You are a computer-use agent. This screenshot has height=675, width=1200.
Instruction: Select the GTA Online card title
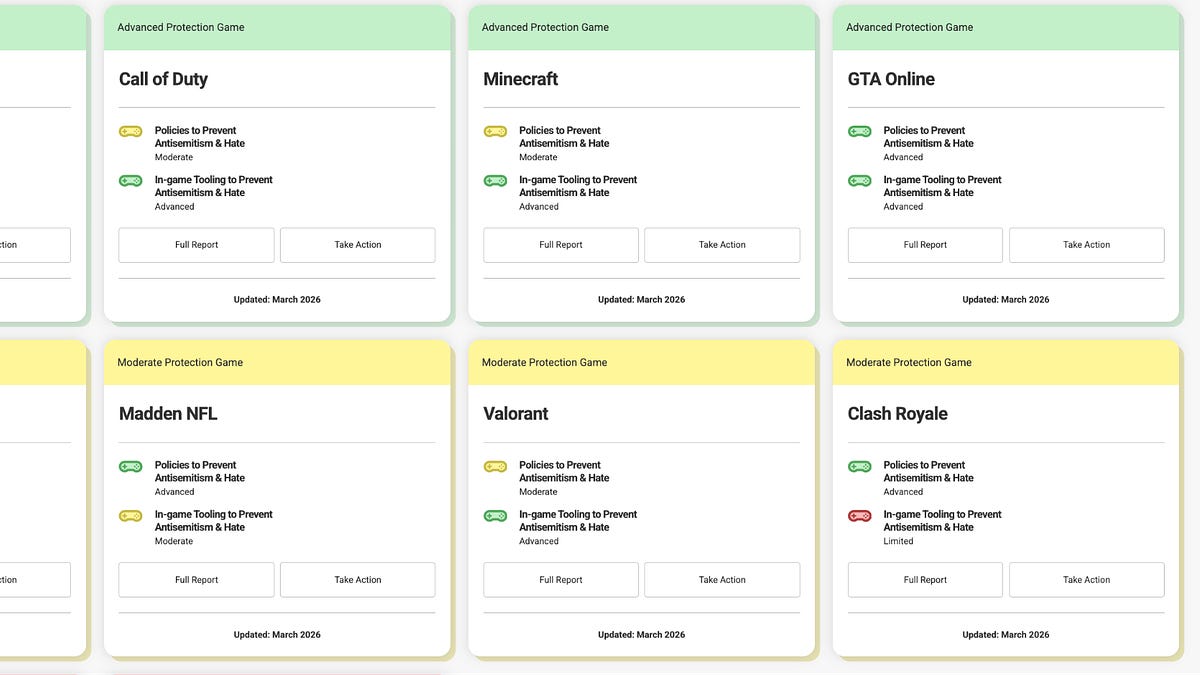891,79
